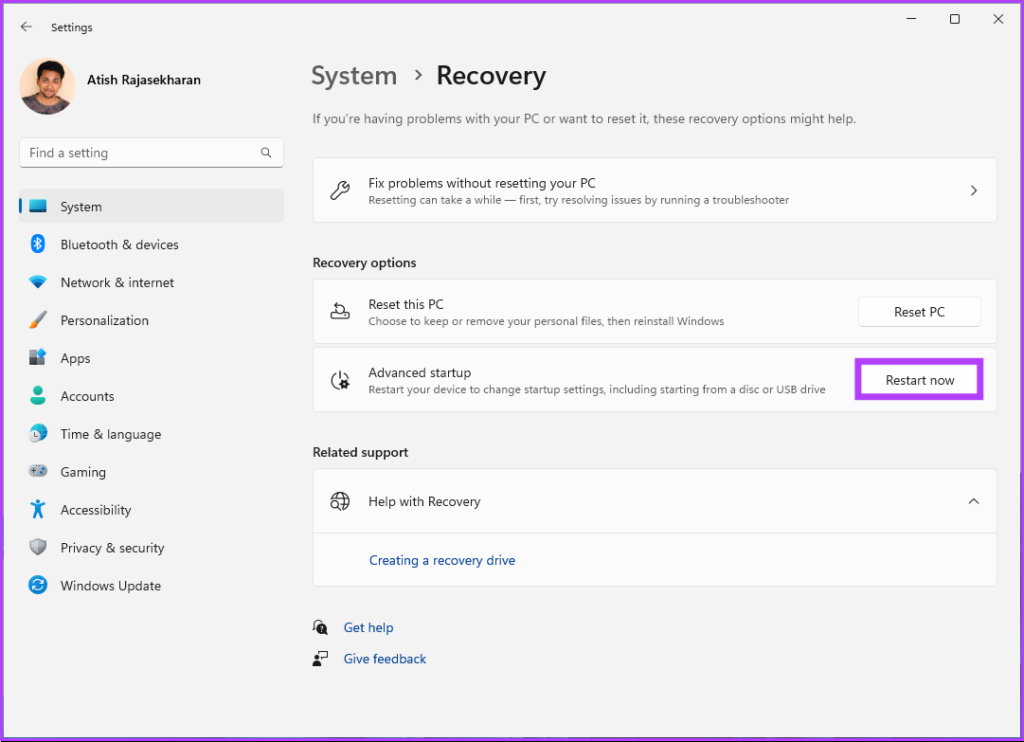Go to Bluetooth & devices settings
This screenshot has height=742, width=1024.
pyautogui.click(x=120, y=244)
